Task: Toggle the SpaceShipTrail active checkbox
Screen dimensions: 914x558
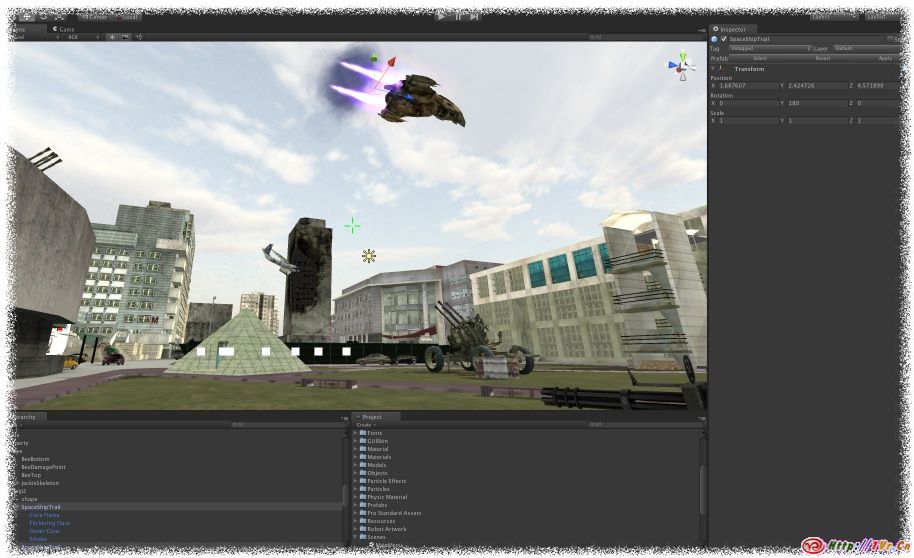Action: 724,39
